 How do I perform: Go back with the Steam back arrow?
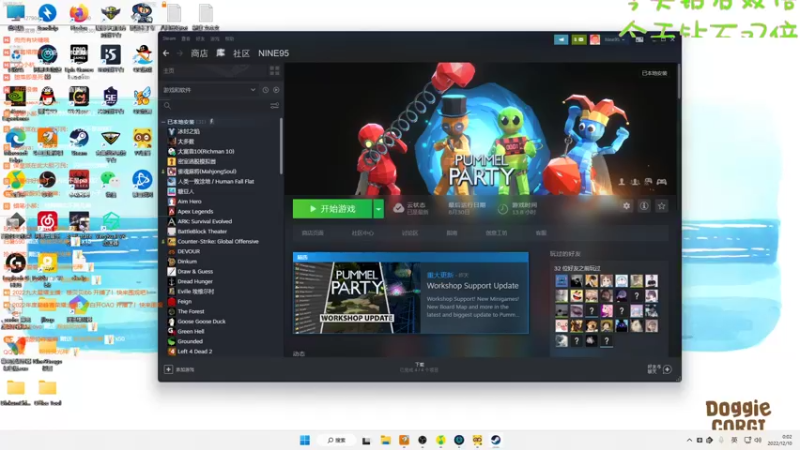[166, 53]
